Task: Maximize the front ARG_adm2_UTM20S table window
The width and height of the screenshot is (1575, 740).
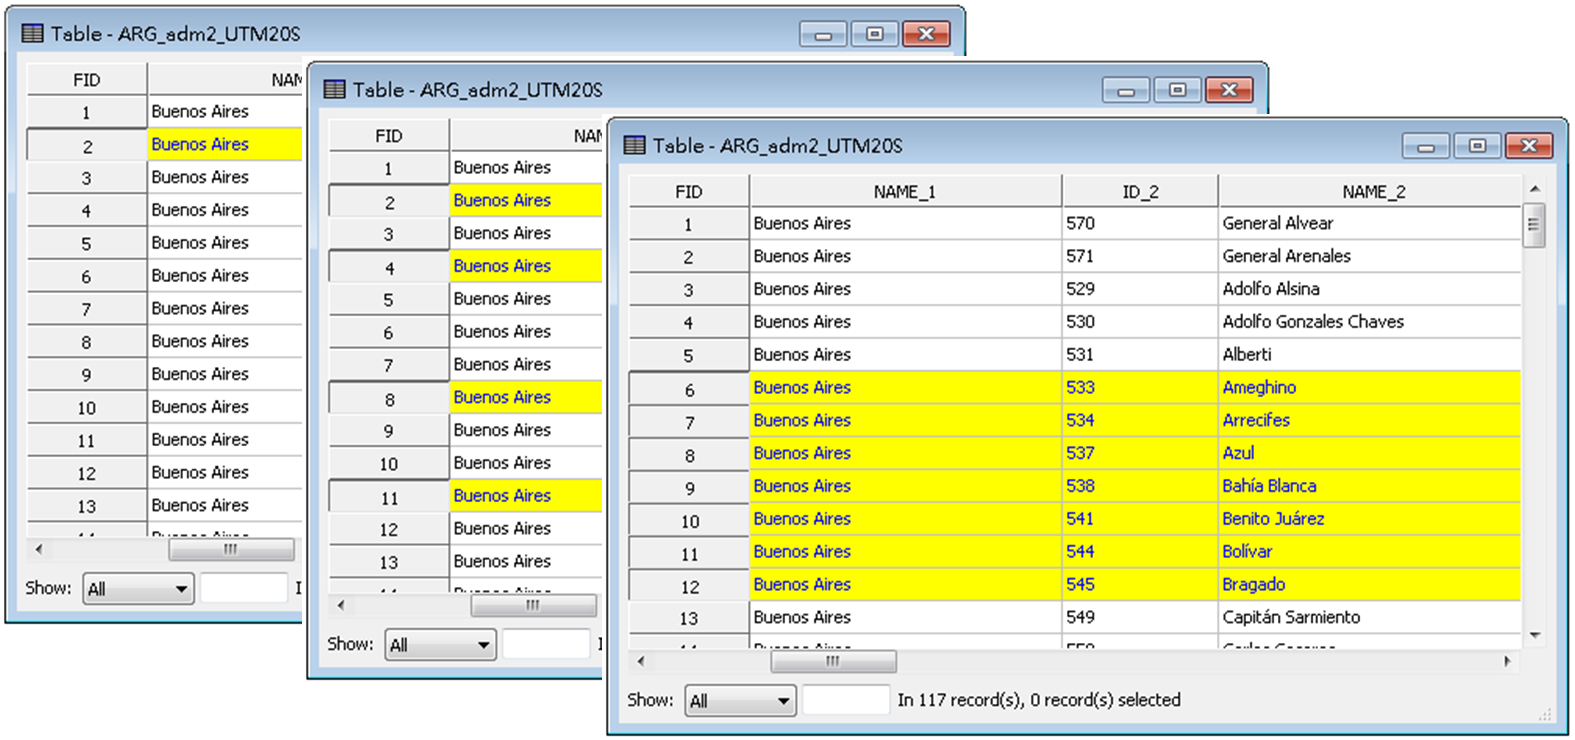Action: (x=1477, y=146)
